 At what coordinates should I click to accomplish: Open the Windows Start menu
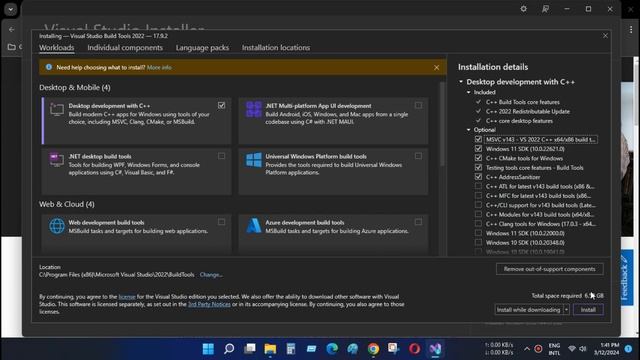(x=208, y=349)
